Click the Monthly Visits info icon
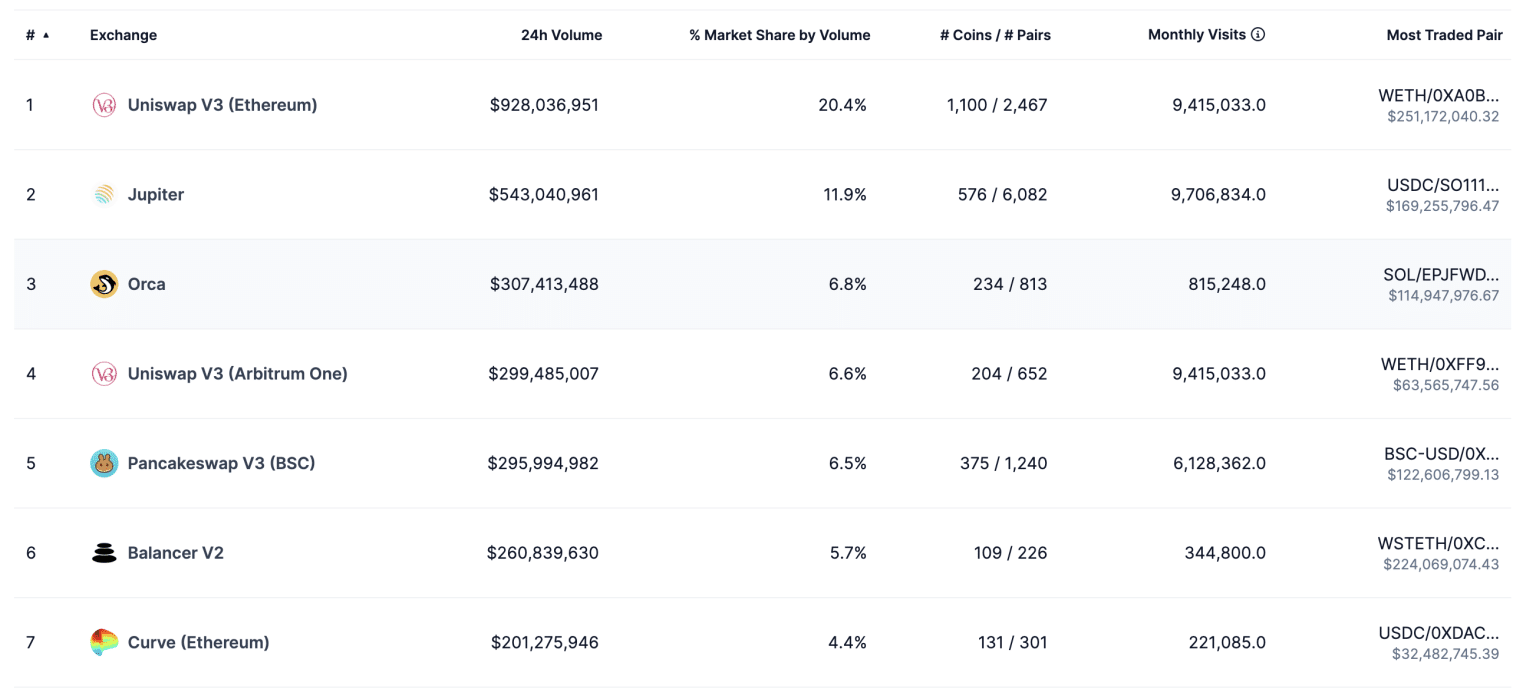This screenshot has height=699, width=1536. click(x=1258, y=35)
